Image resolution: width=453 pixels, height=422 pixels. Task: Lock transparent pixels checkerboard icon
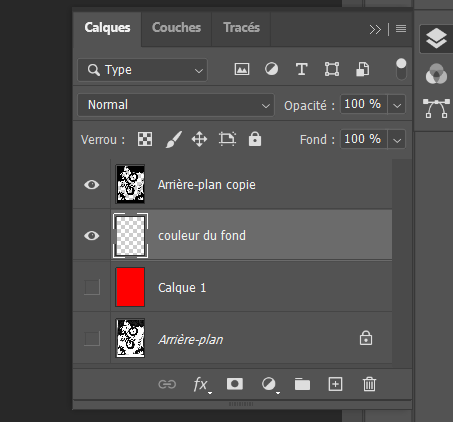coord(145,139)
